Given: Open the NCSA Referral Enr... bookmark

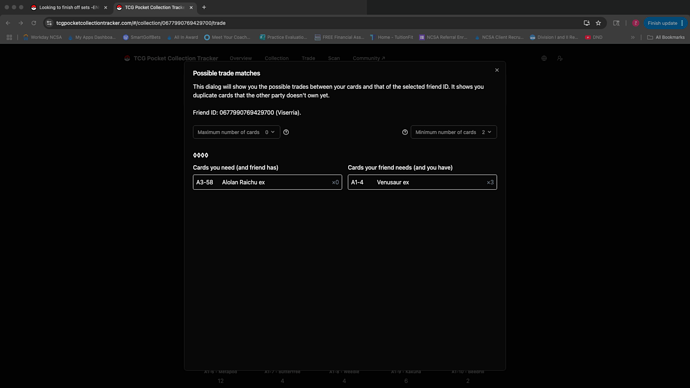Looking at the screenshot, I should coord(443,37).
